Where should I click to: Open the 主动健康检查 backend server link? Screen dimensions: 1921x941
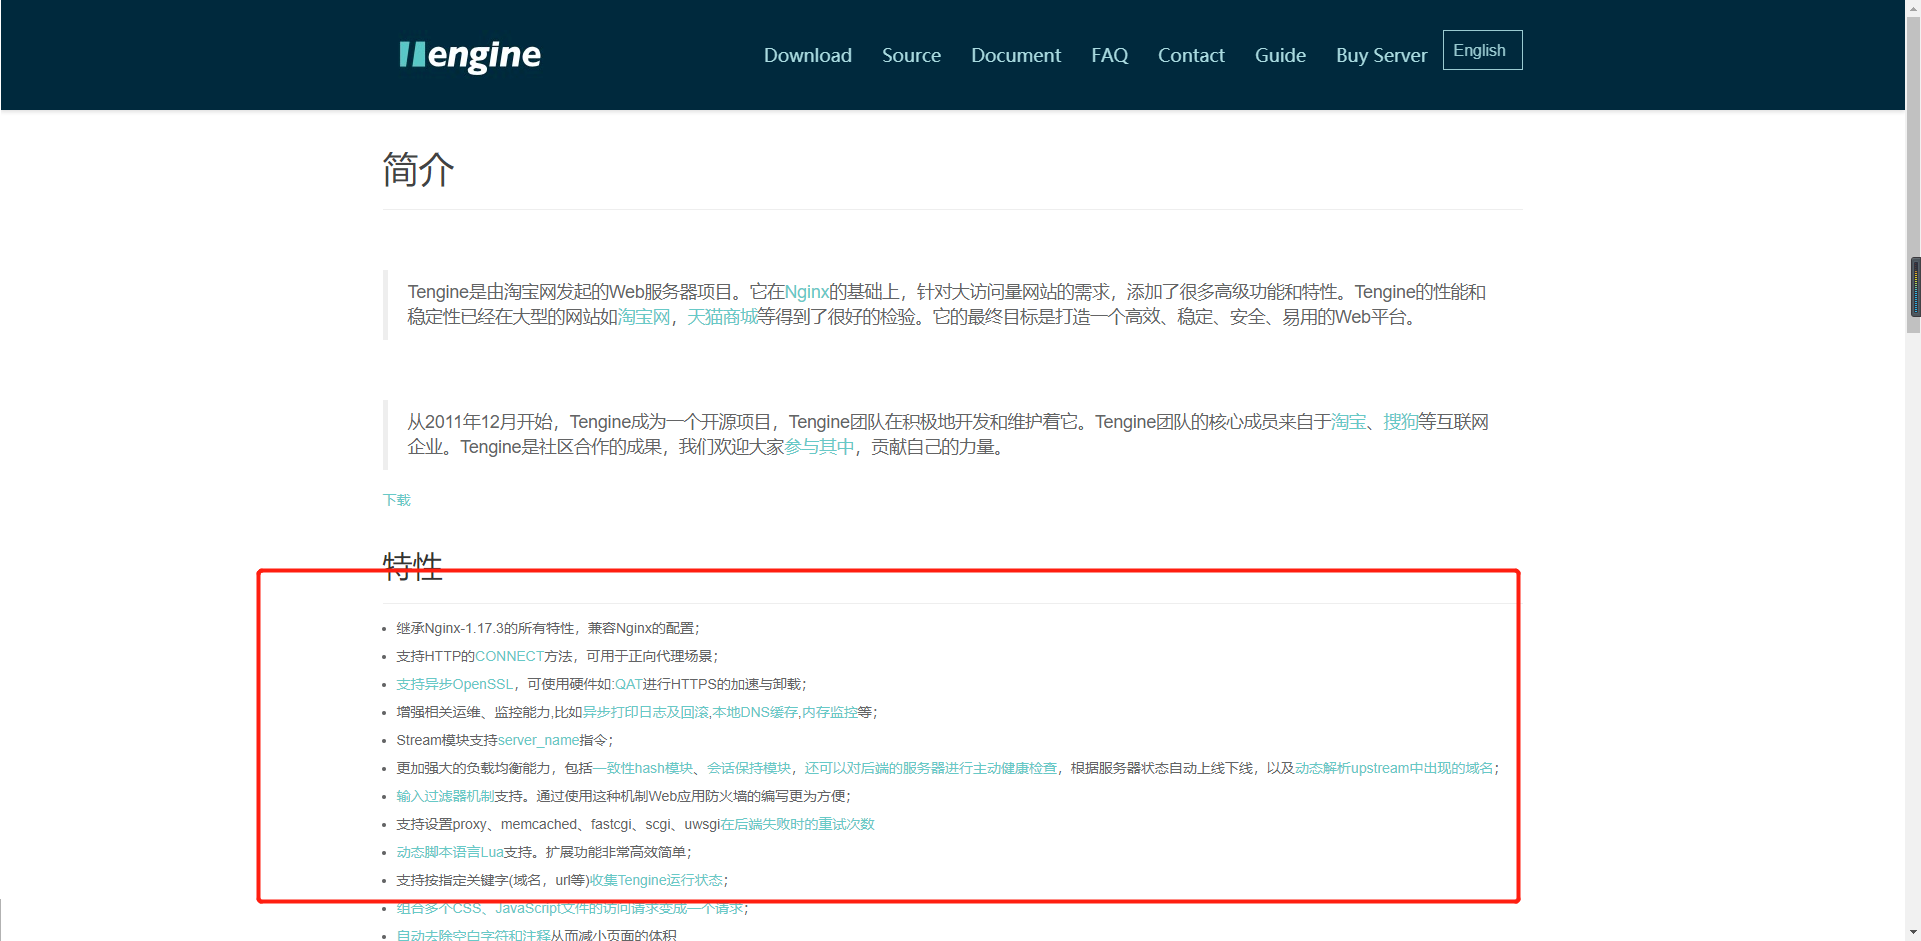931,768
